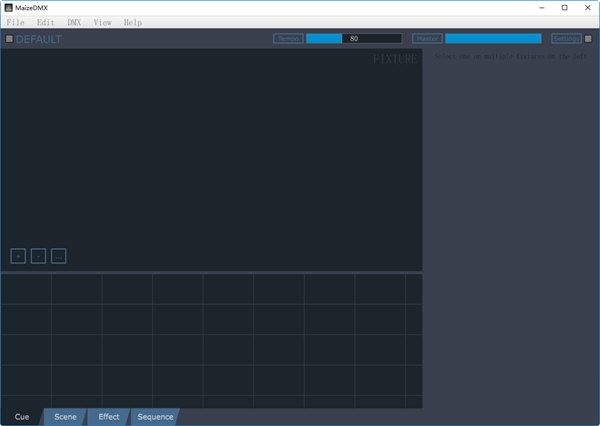Switch to the Sequence tab
The image size is (600, 426).
coord(155,417)
